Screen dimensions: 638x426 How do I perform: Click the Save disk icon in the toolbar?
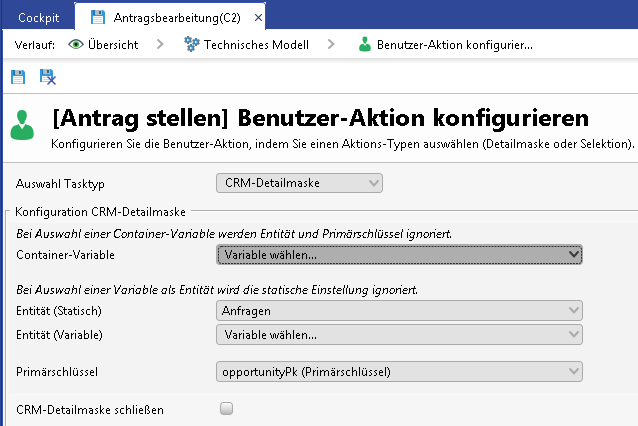click(x=18, y=77)
